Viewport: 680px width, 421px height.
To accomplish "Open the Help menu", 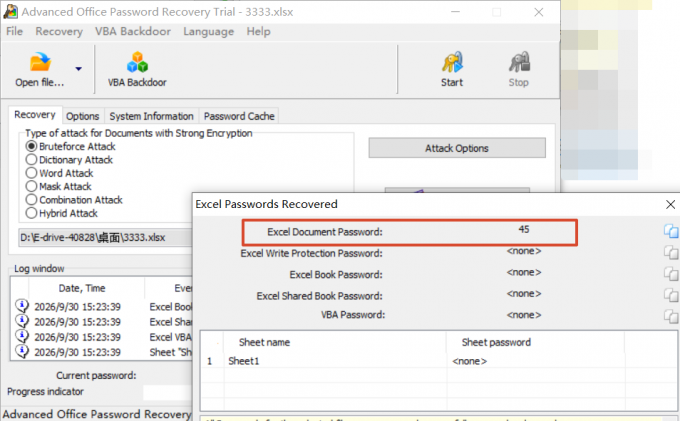I will (x=258, y=32).
